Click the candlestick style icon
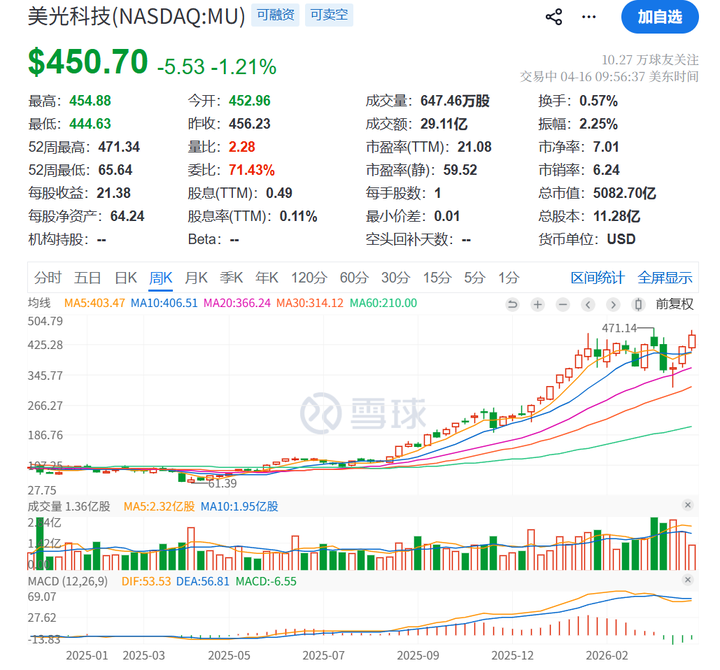Viewport: 720px width, 670px height. (x=638, y=304)
